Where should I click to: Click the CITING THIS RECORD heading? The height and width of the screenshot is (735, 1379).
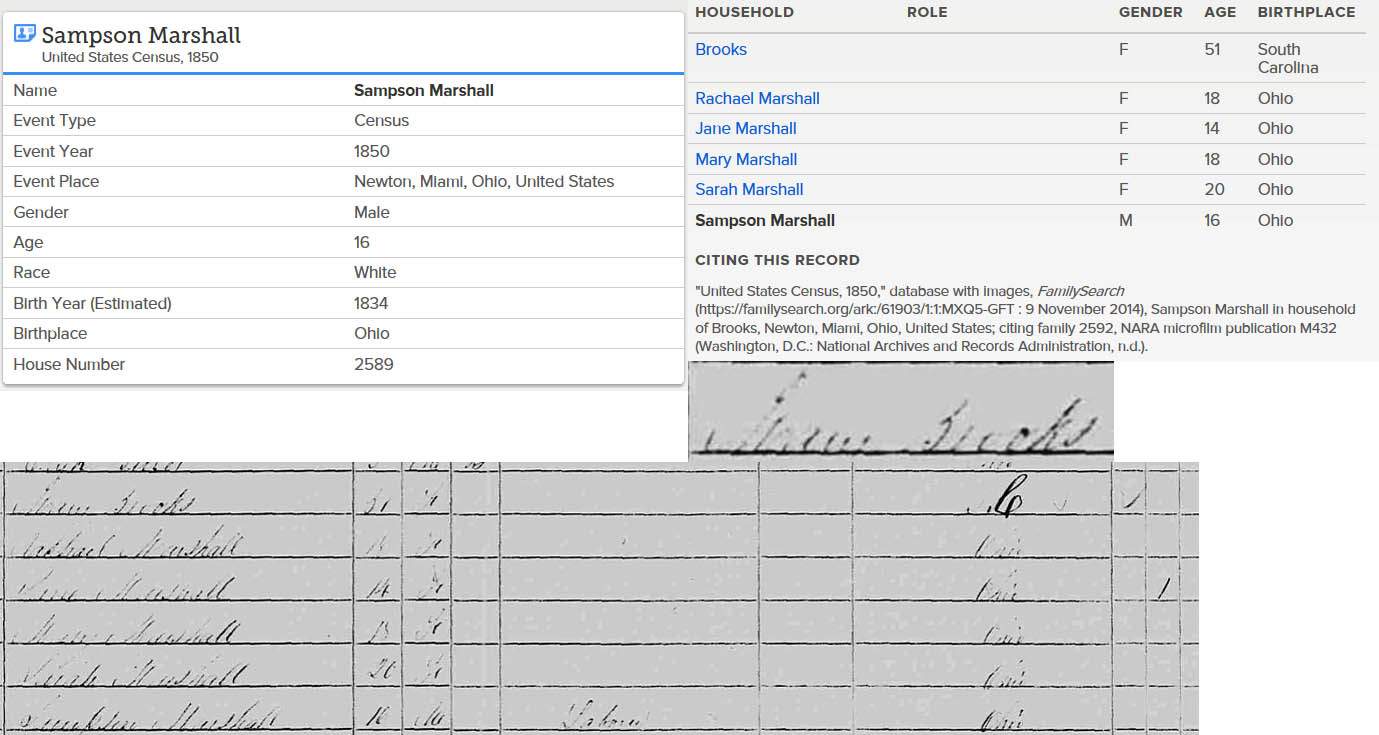point(777,260)
